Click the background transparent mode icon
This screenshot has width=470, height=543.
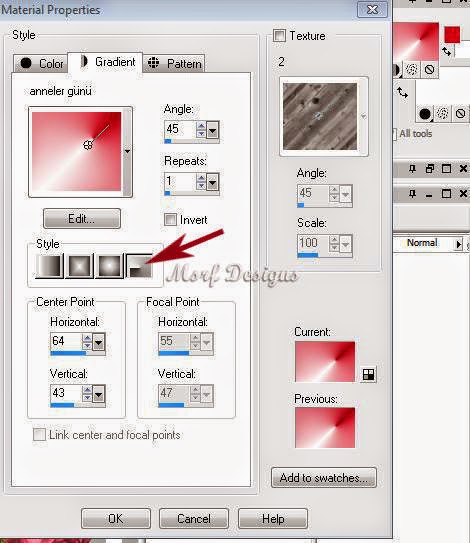(x=460, y=114)
